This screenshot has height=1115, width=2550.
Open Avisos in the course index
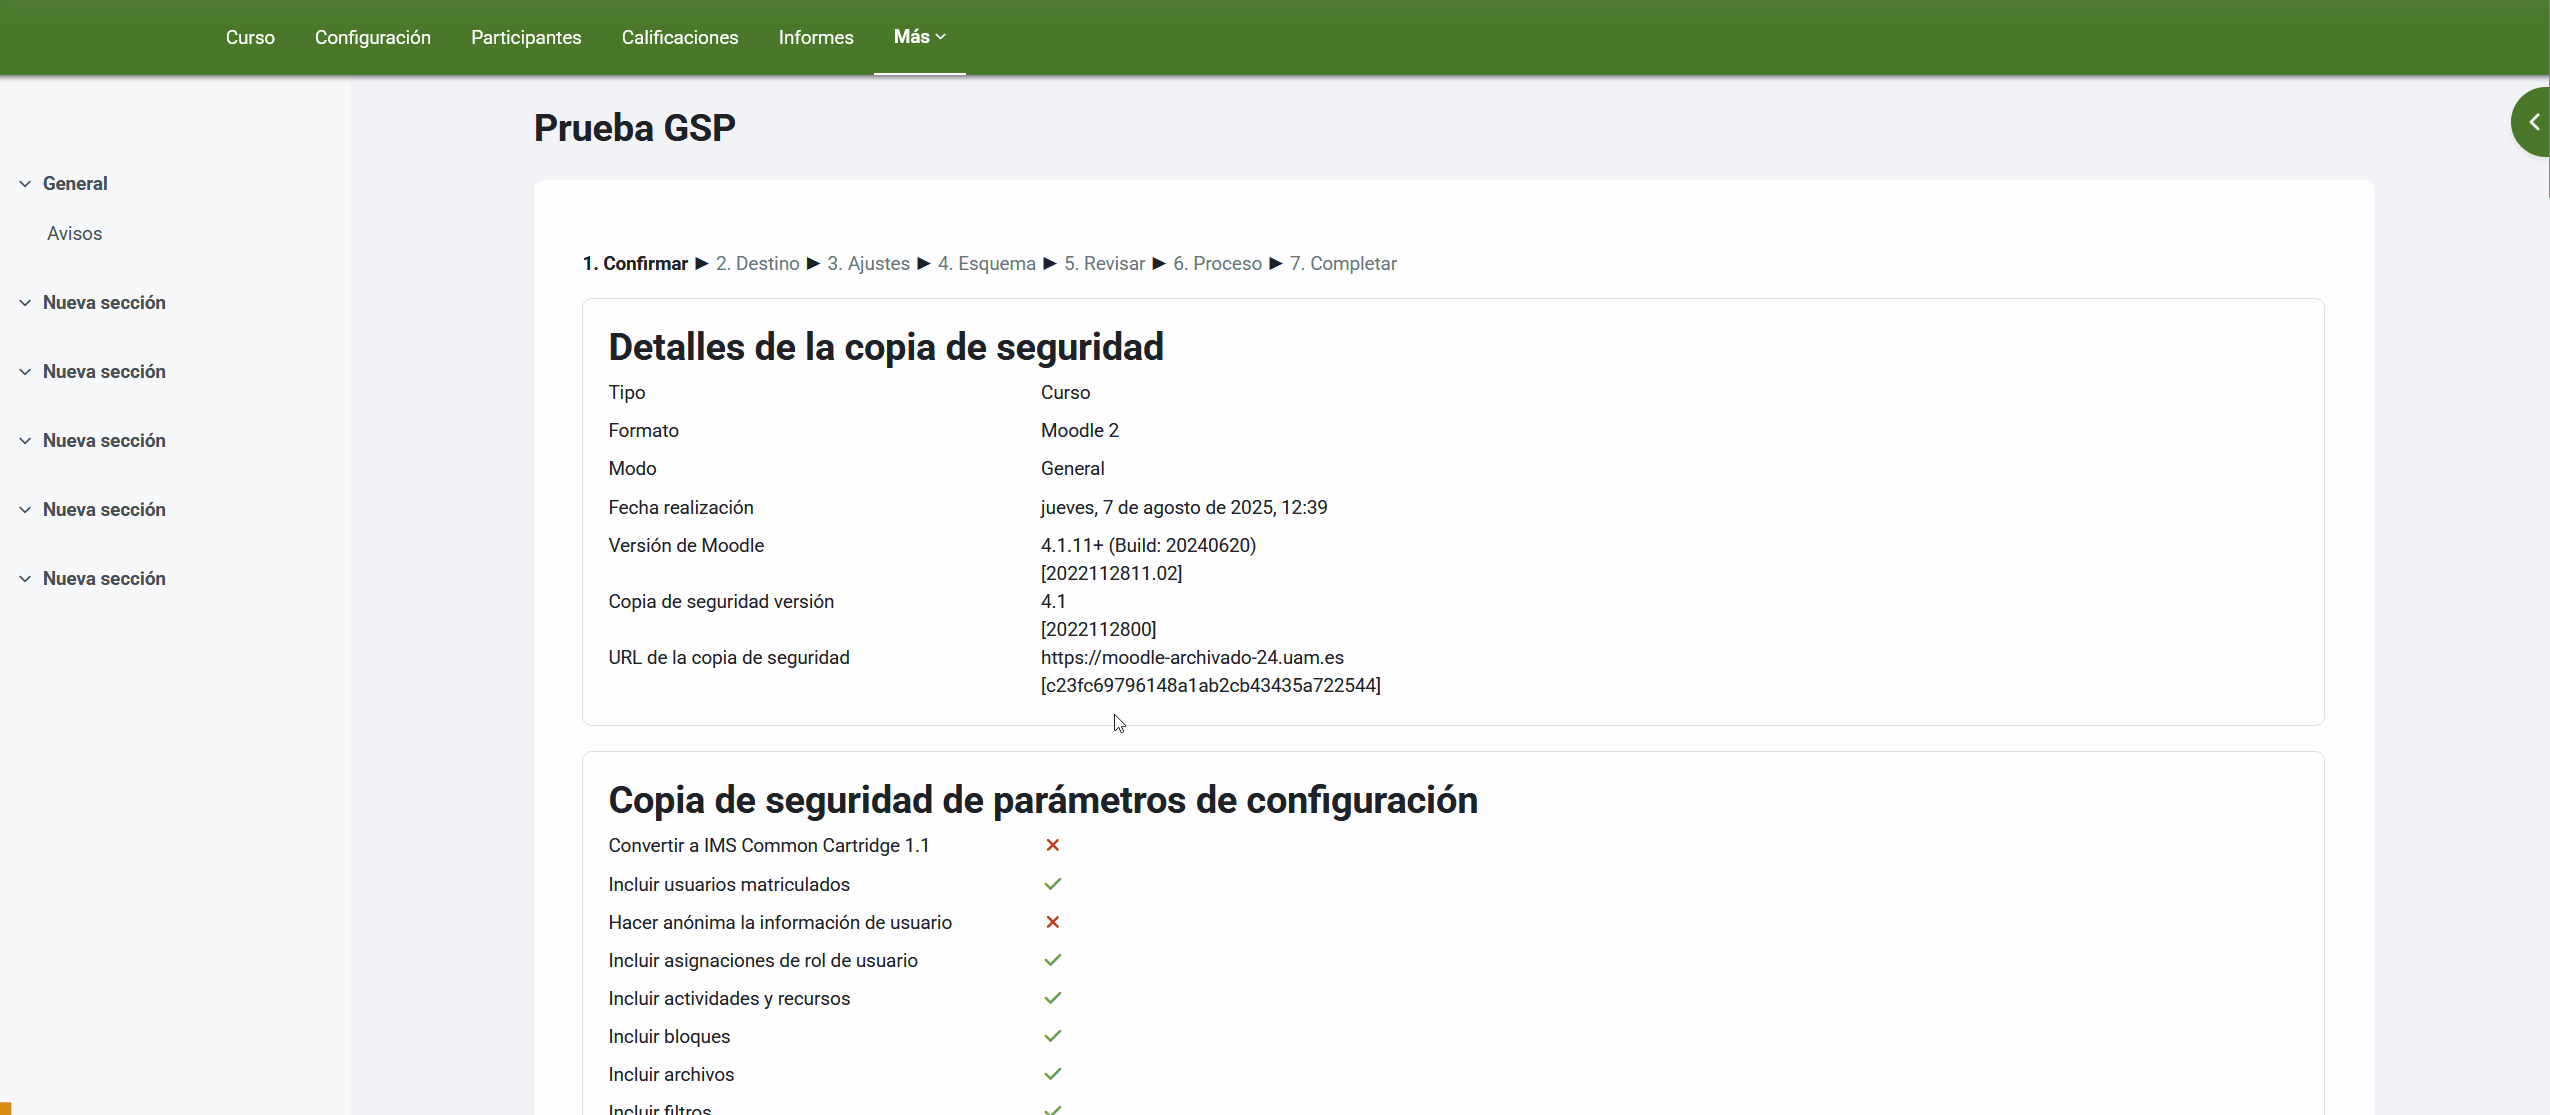point(74,234)
